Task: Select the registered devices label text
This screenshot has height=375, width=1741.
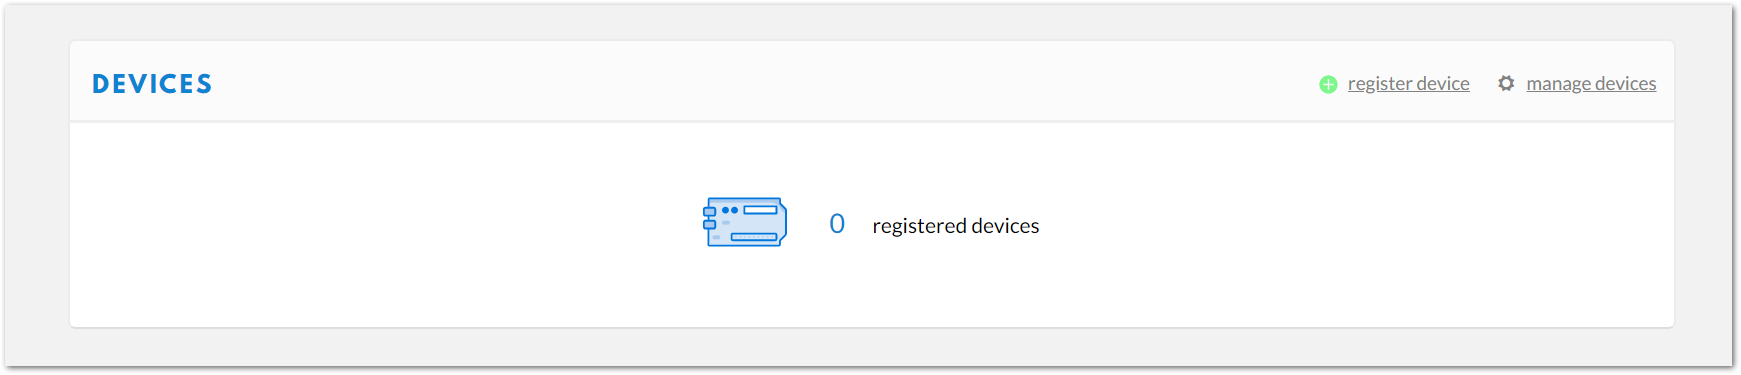Action: (955, 226)
